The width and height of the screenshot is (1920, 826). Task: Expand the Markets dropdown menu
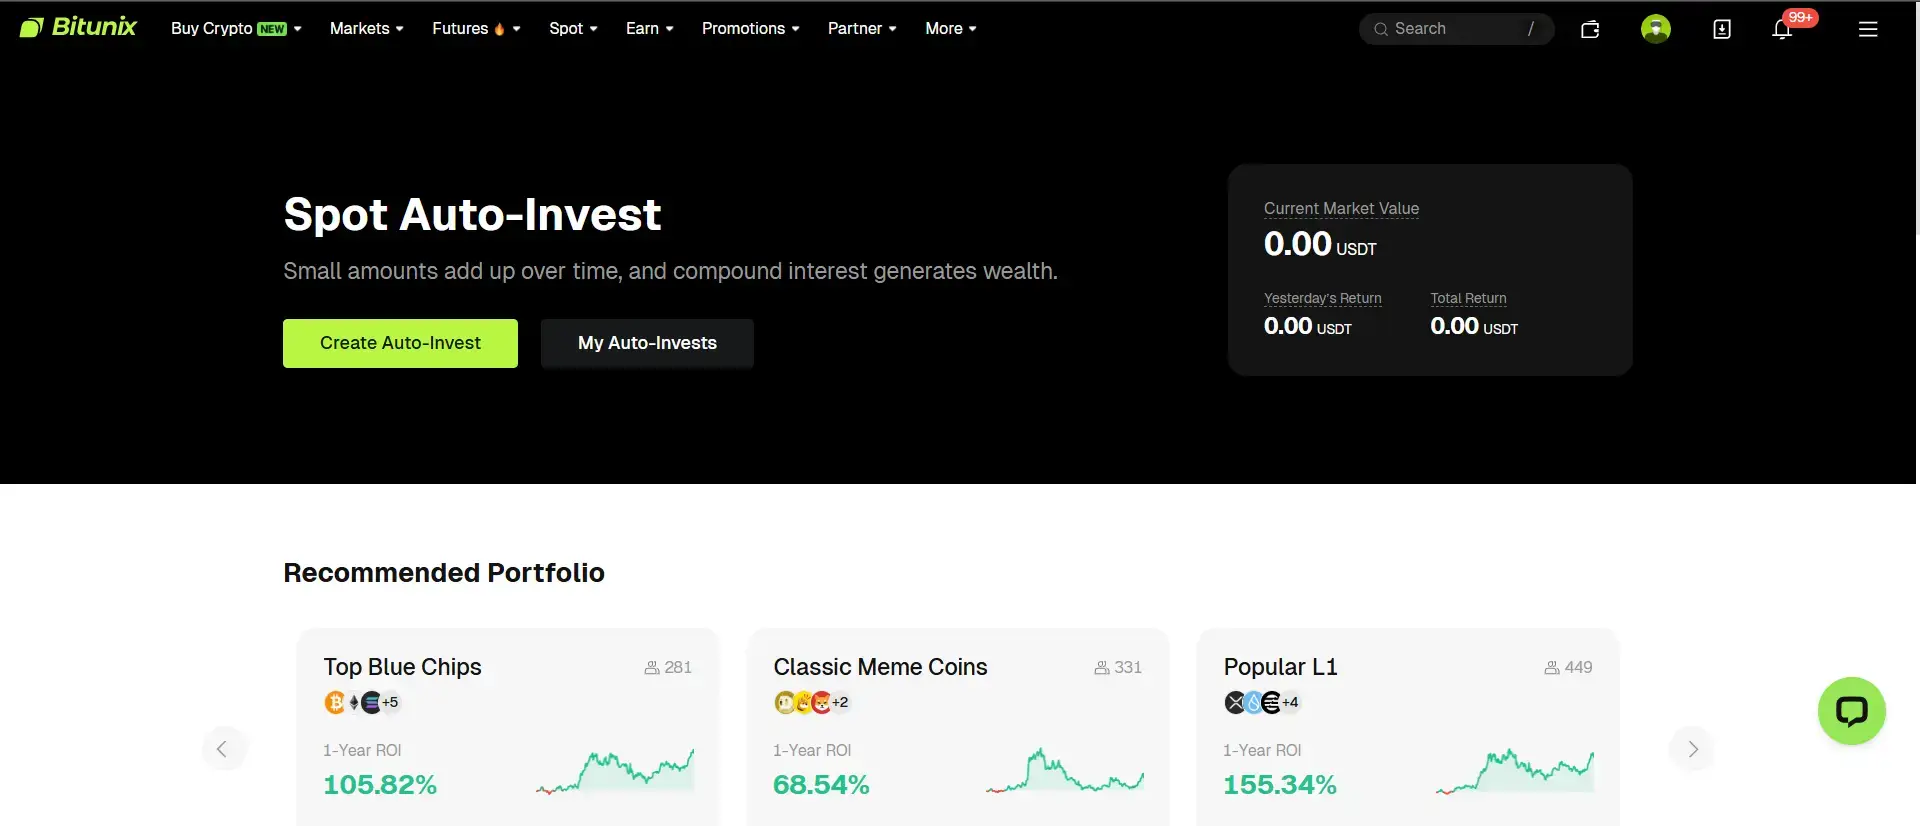click(366, 29)
